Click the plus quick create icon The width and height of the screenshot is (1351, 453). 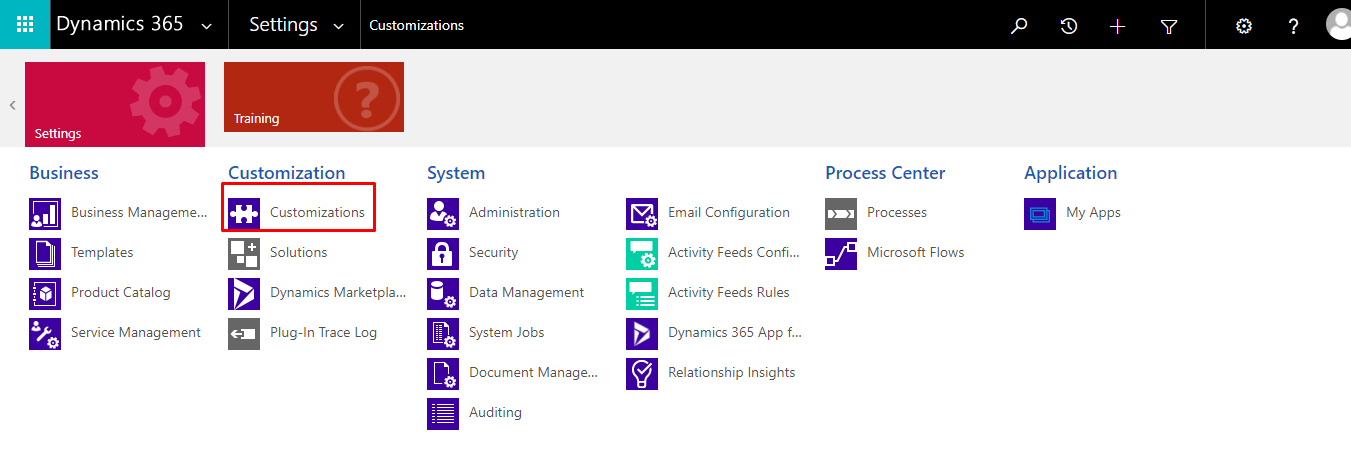click(x=1118, y=26)
